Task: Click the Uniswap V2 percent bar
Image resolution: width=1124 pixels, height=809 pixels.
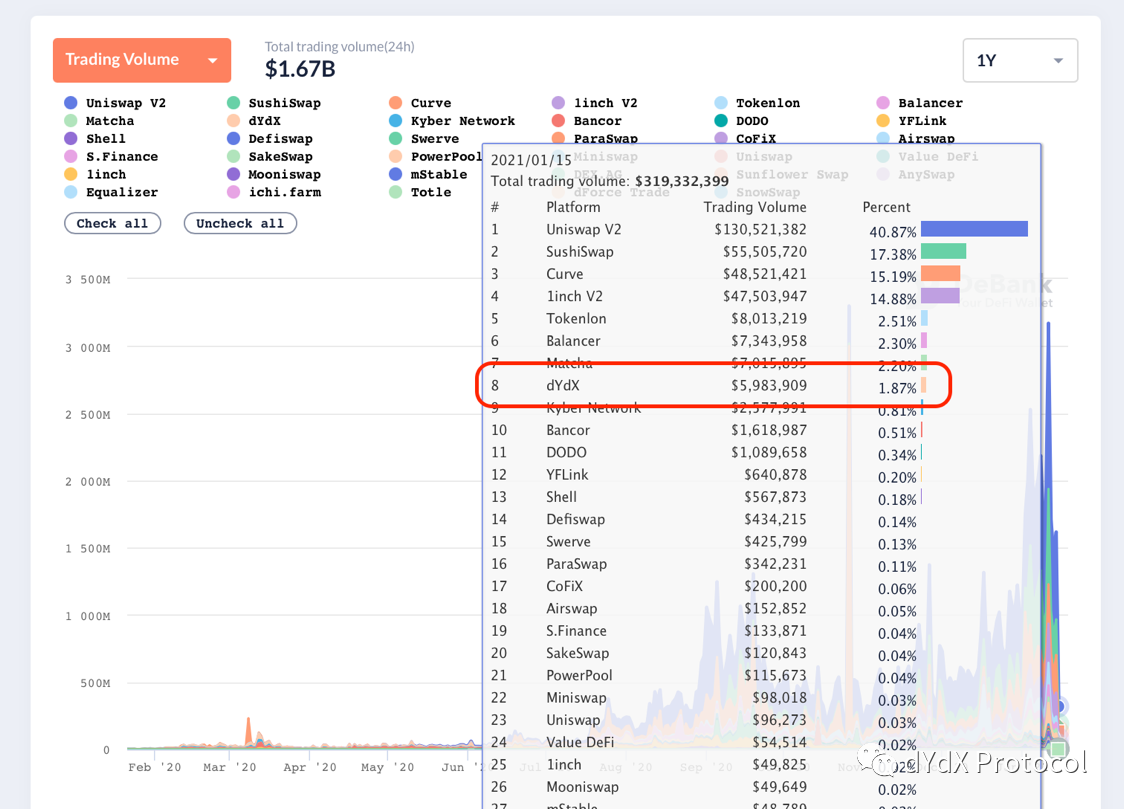Action: click(x=973, y=230)
